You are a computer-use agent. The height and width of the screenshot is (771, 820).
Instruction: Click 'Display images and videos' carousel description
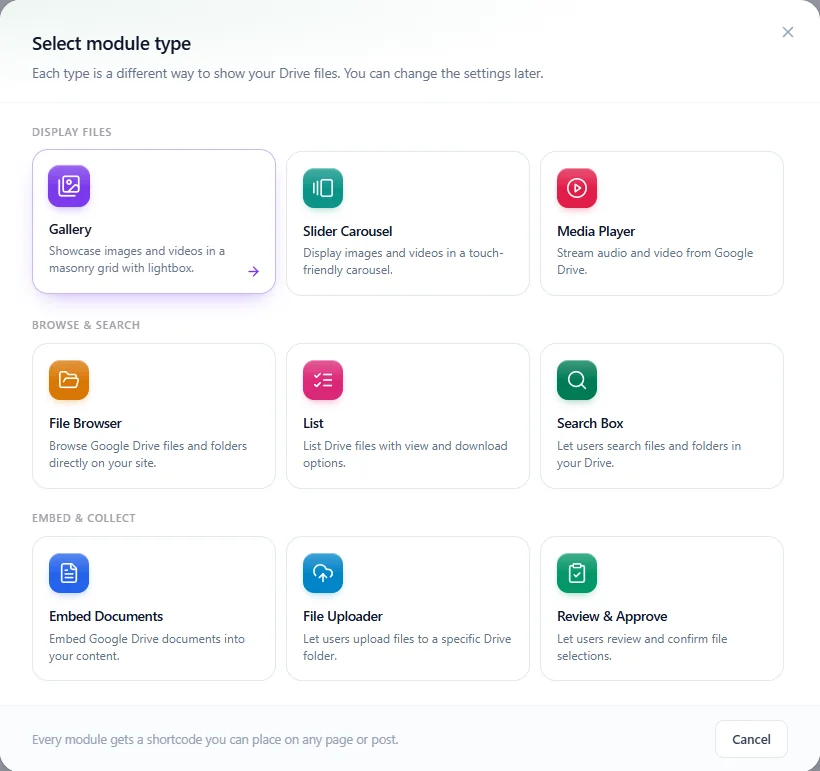(x=403, y=261)
